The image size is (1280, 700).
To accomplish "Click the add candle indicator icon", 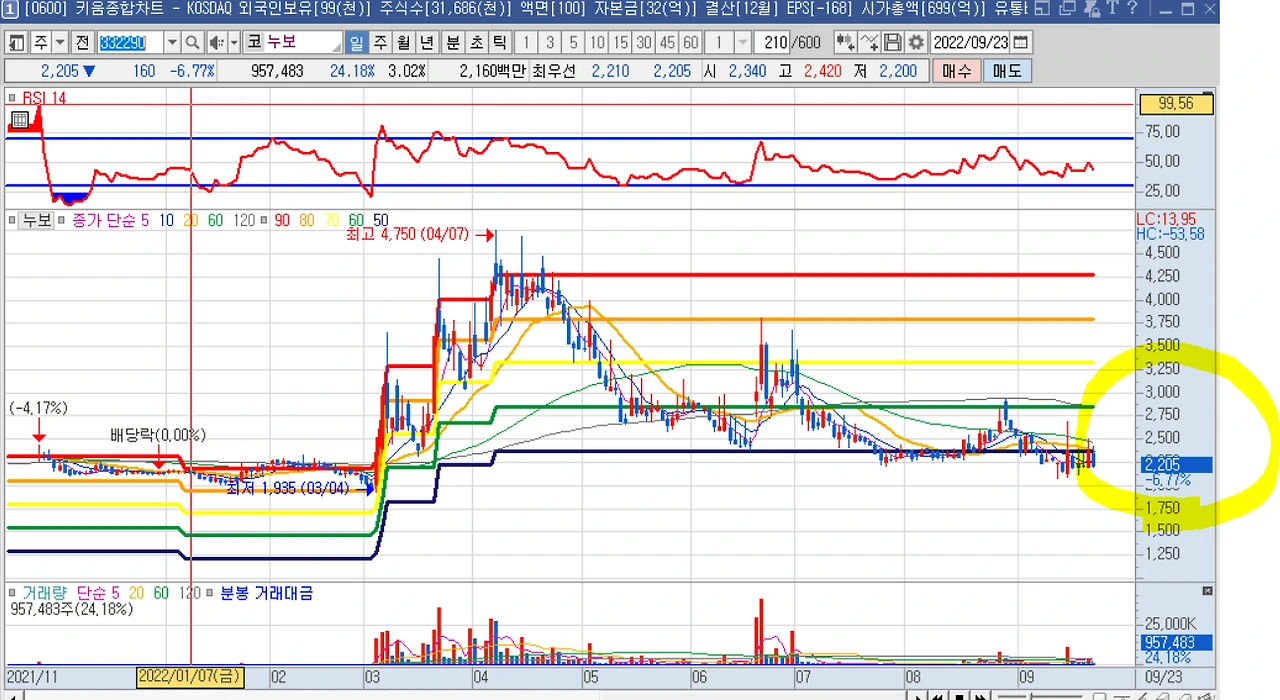I will (846, 43).
